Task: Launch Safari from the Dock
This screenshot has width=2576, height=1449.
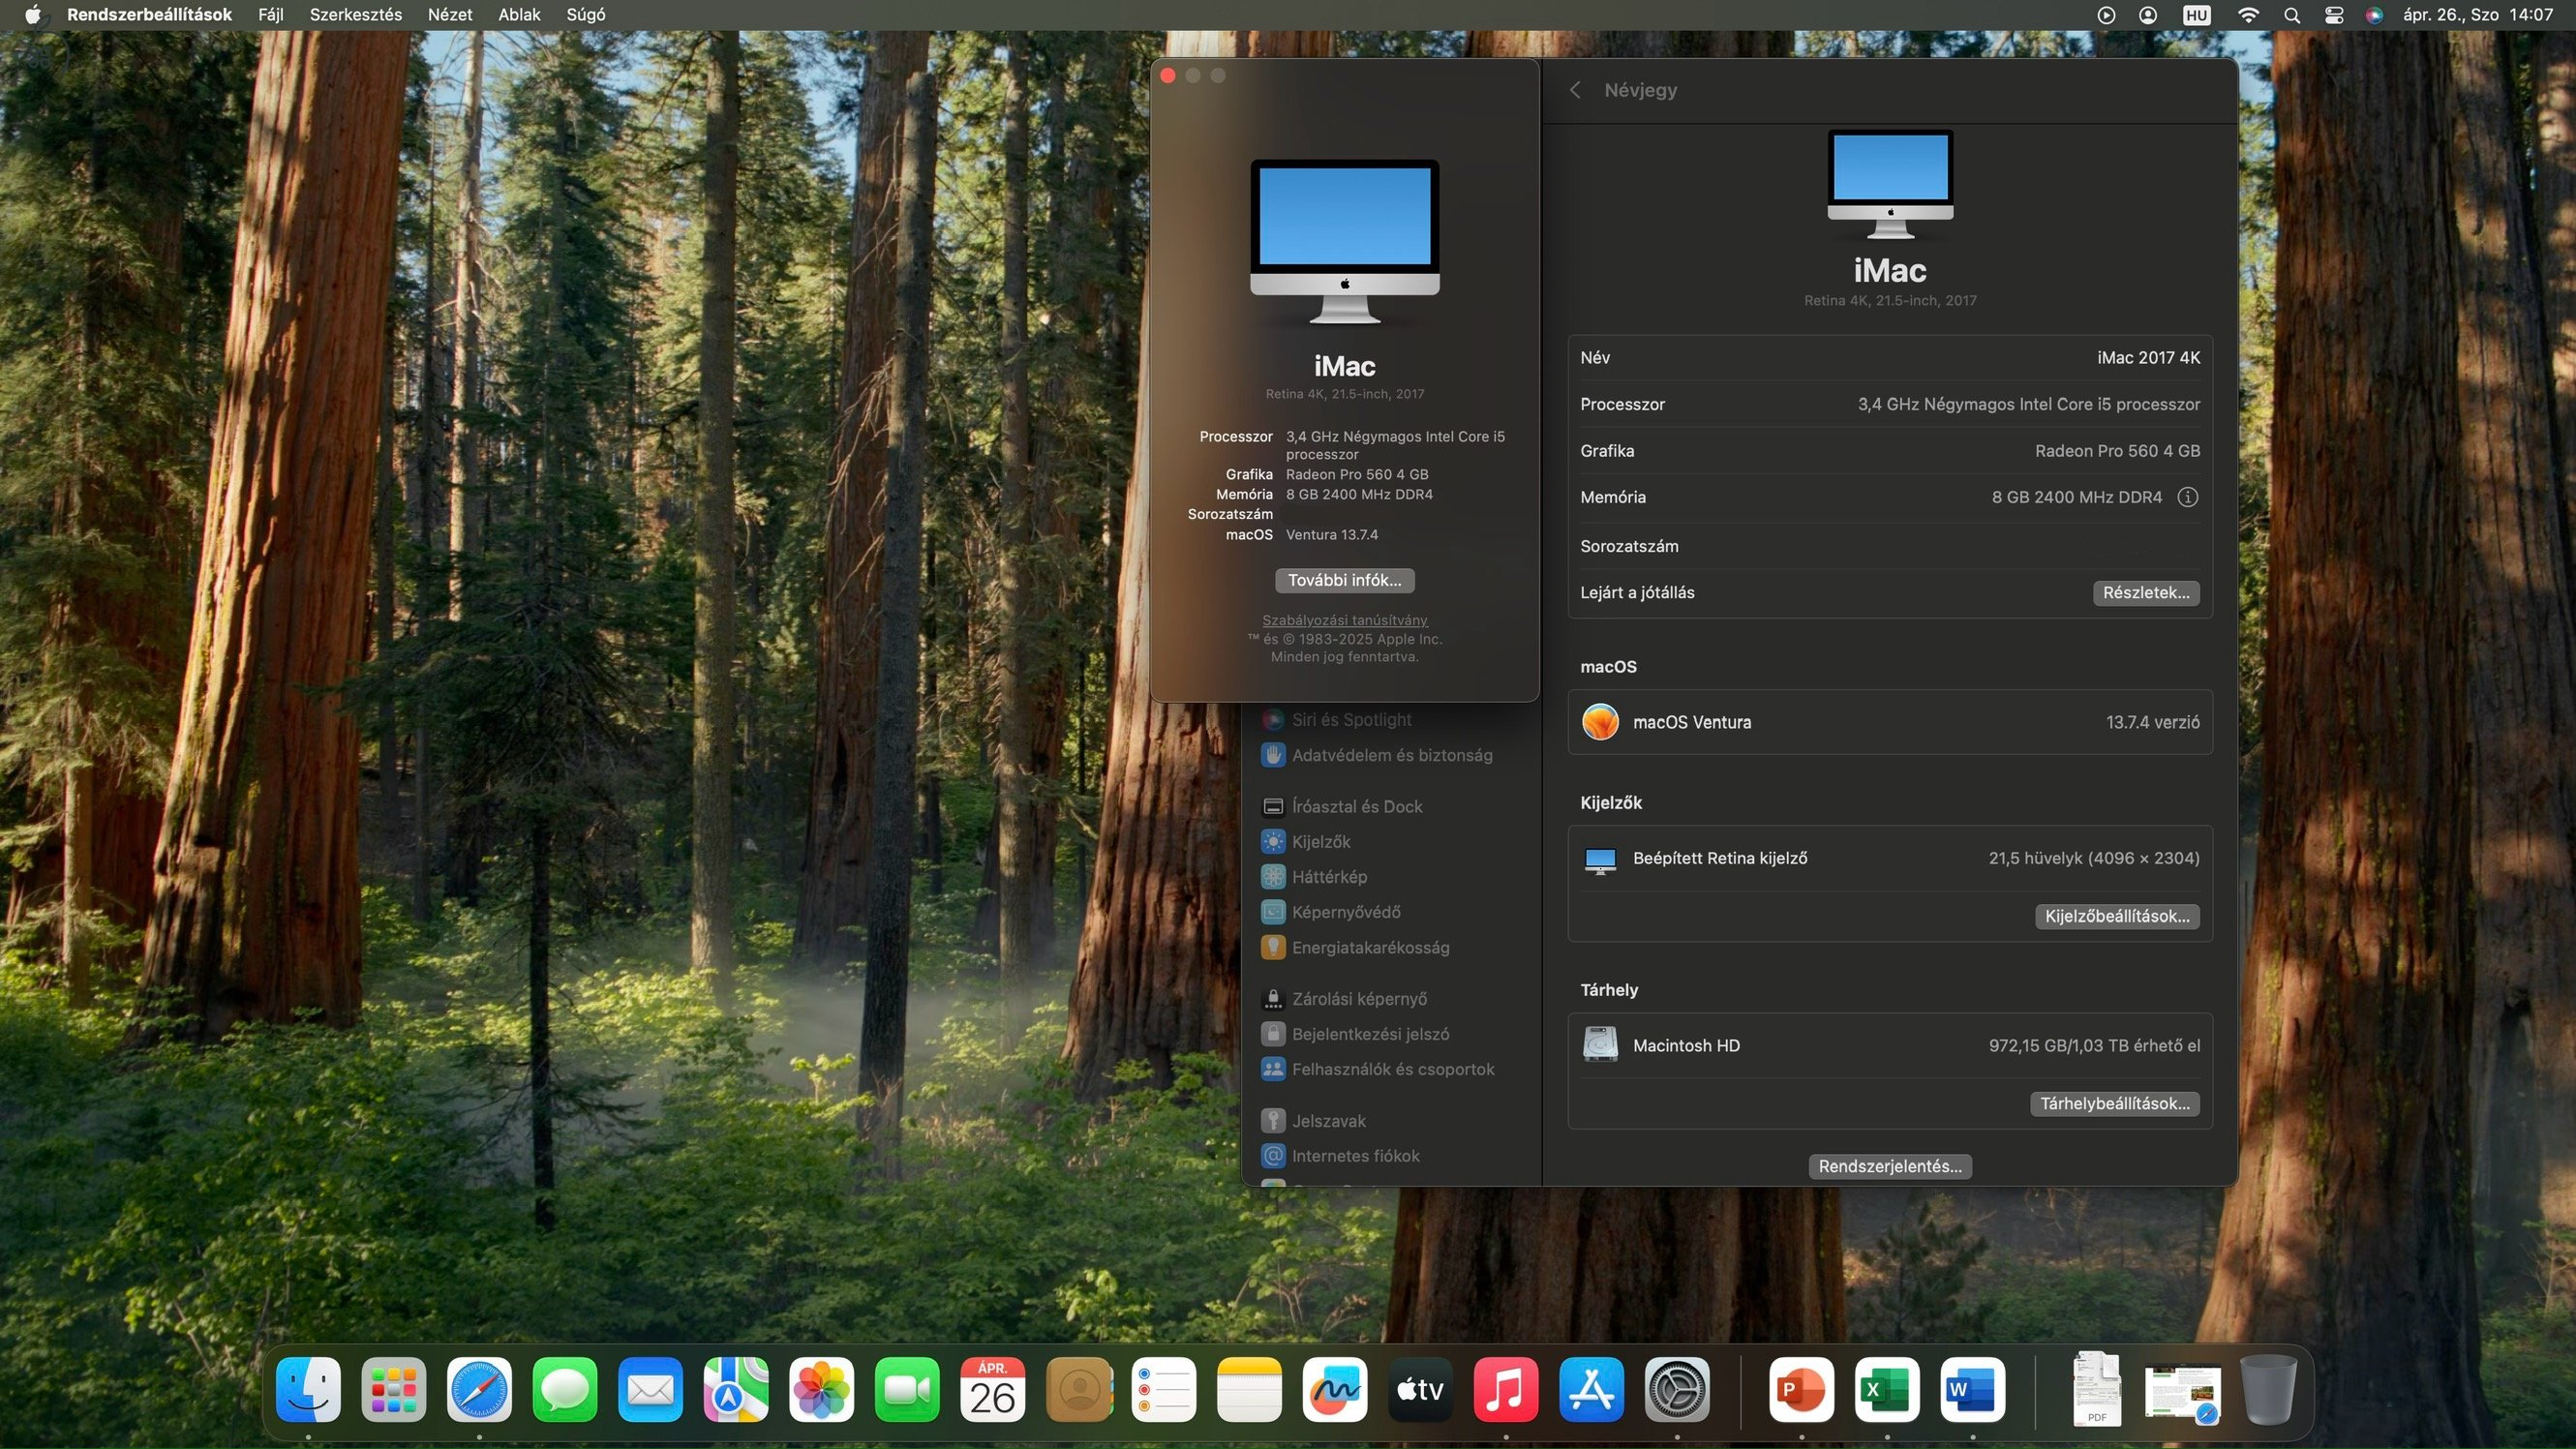Action: (x=479, y=1390)
